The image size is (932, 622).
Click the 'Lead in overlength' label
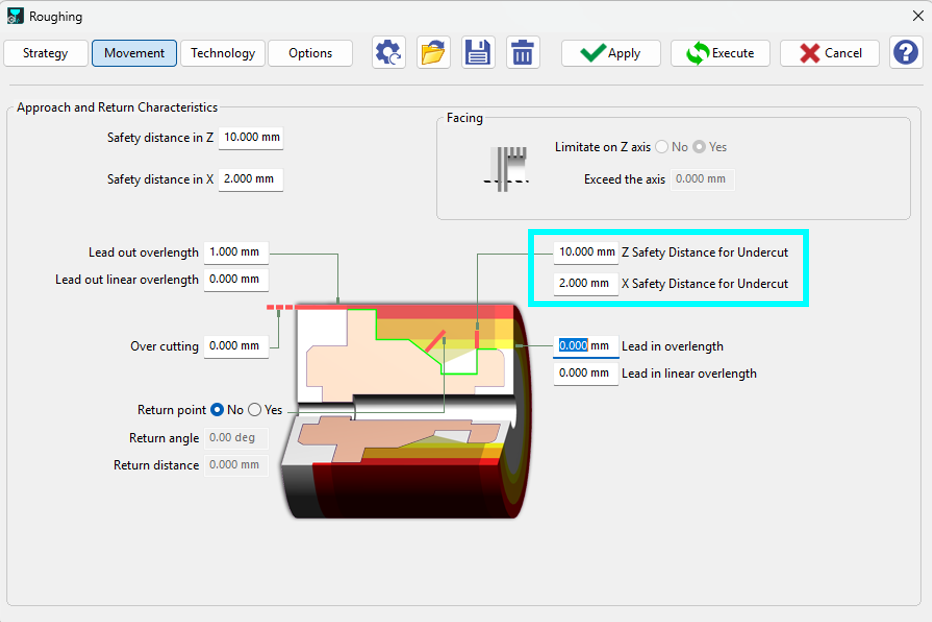[672, 347]
